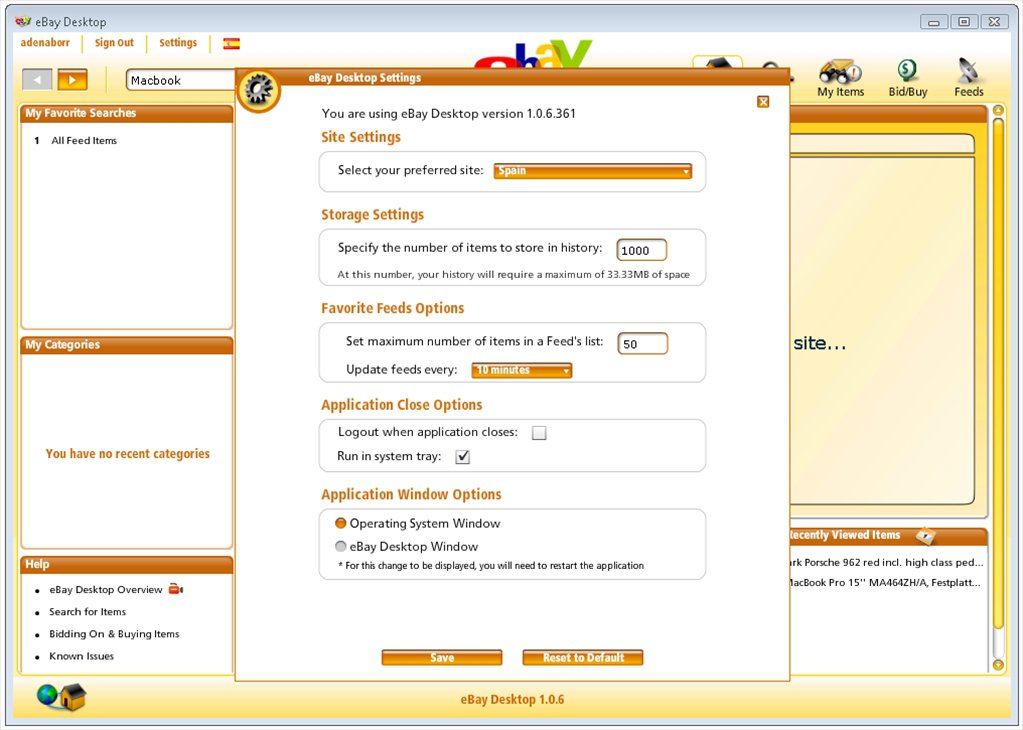
Task: Click the back navigation arrow
Action: click(x=39, y=79)
